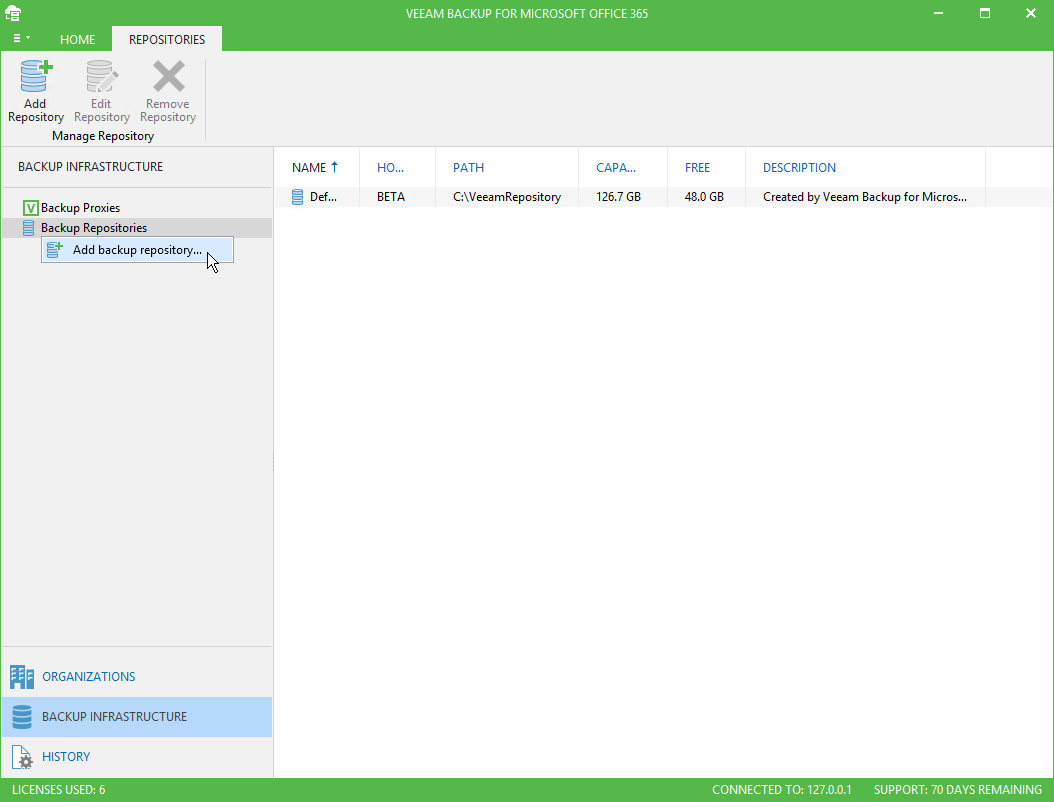Sort by the FREE column header
Viewport: 1054px width, 802px height.
[x=697, y=167]
